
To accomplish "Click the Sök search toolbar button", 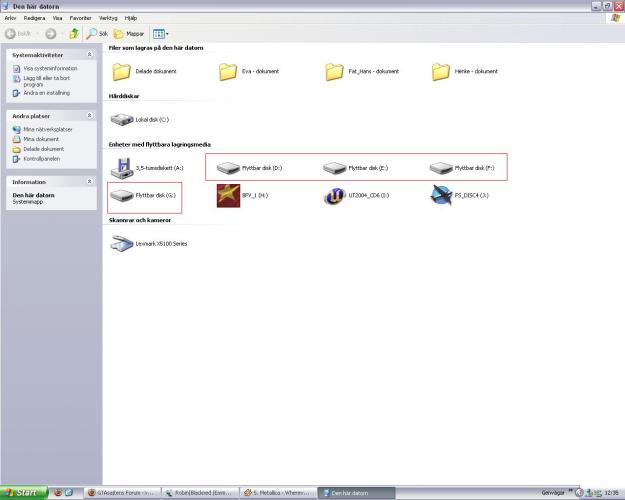I will coord(97,34).
